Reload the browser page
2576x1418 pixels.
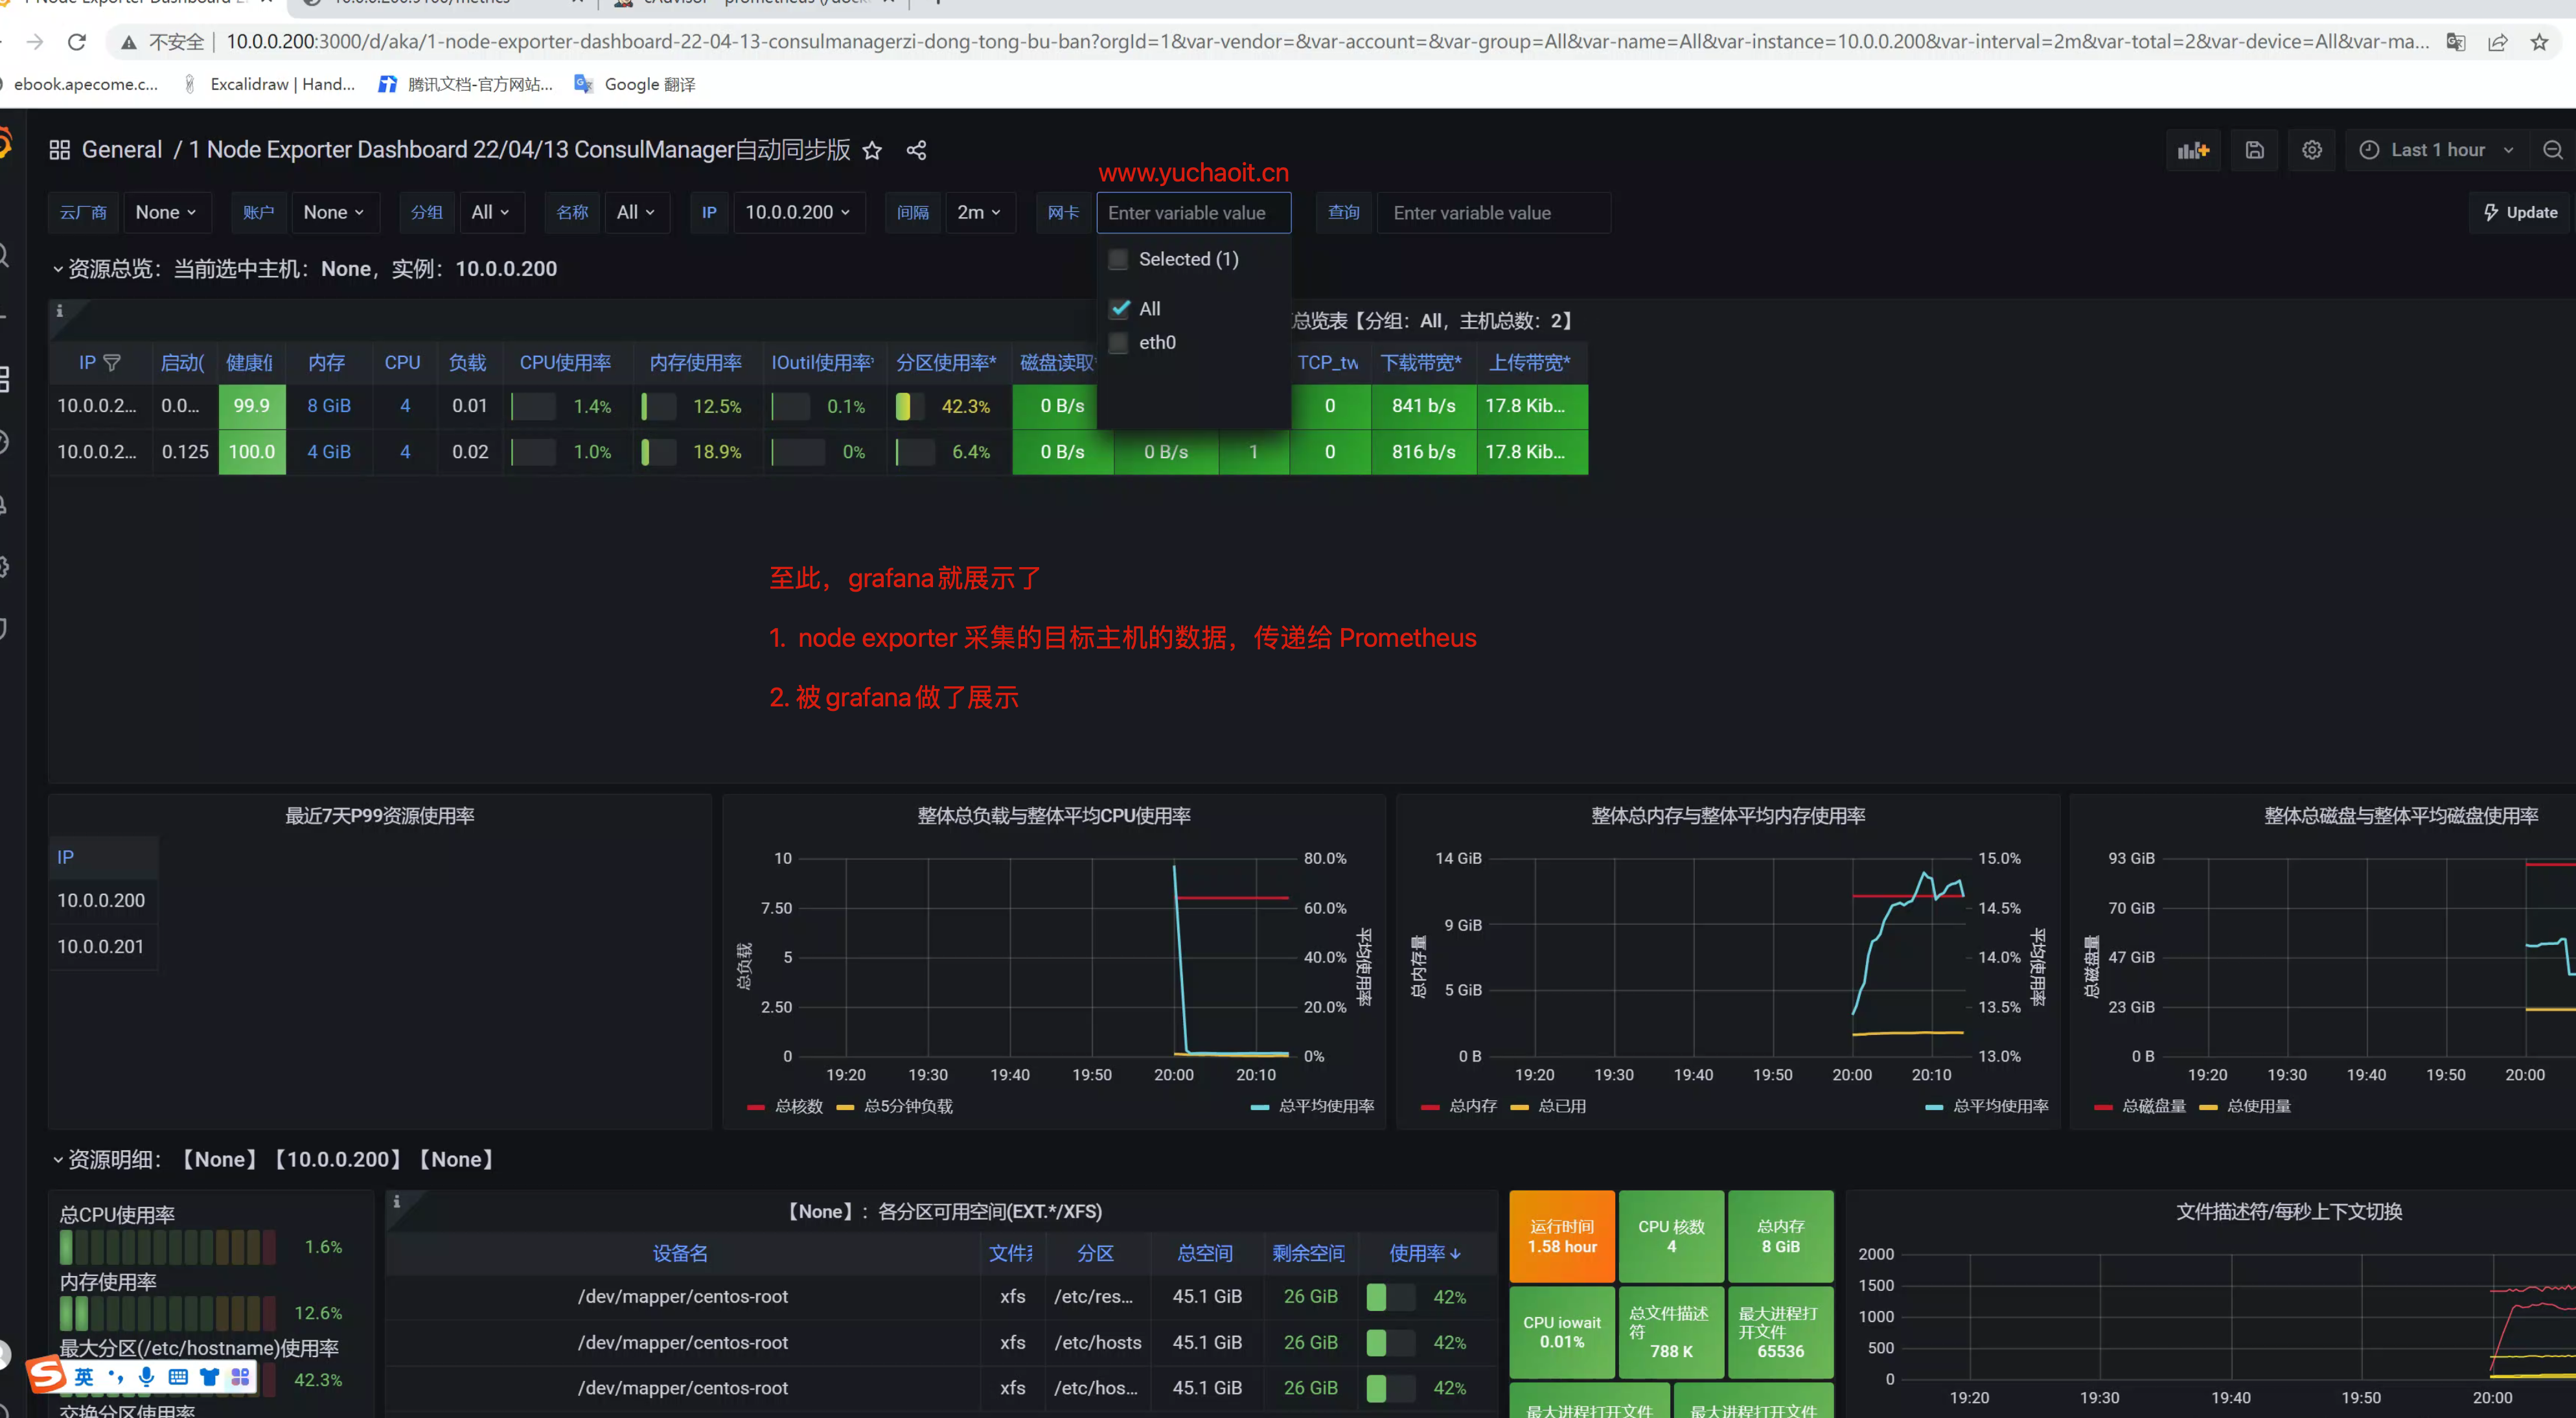click(x=76, y=42)
